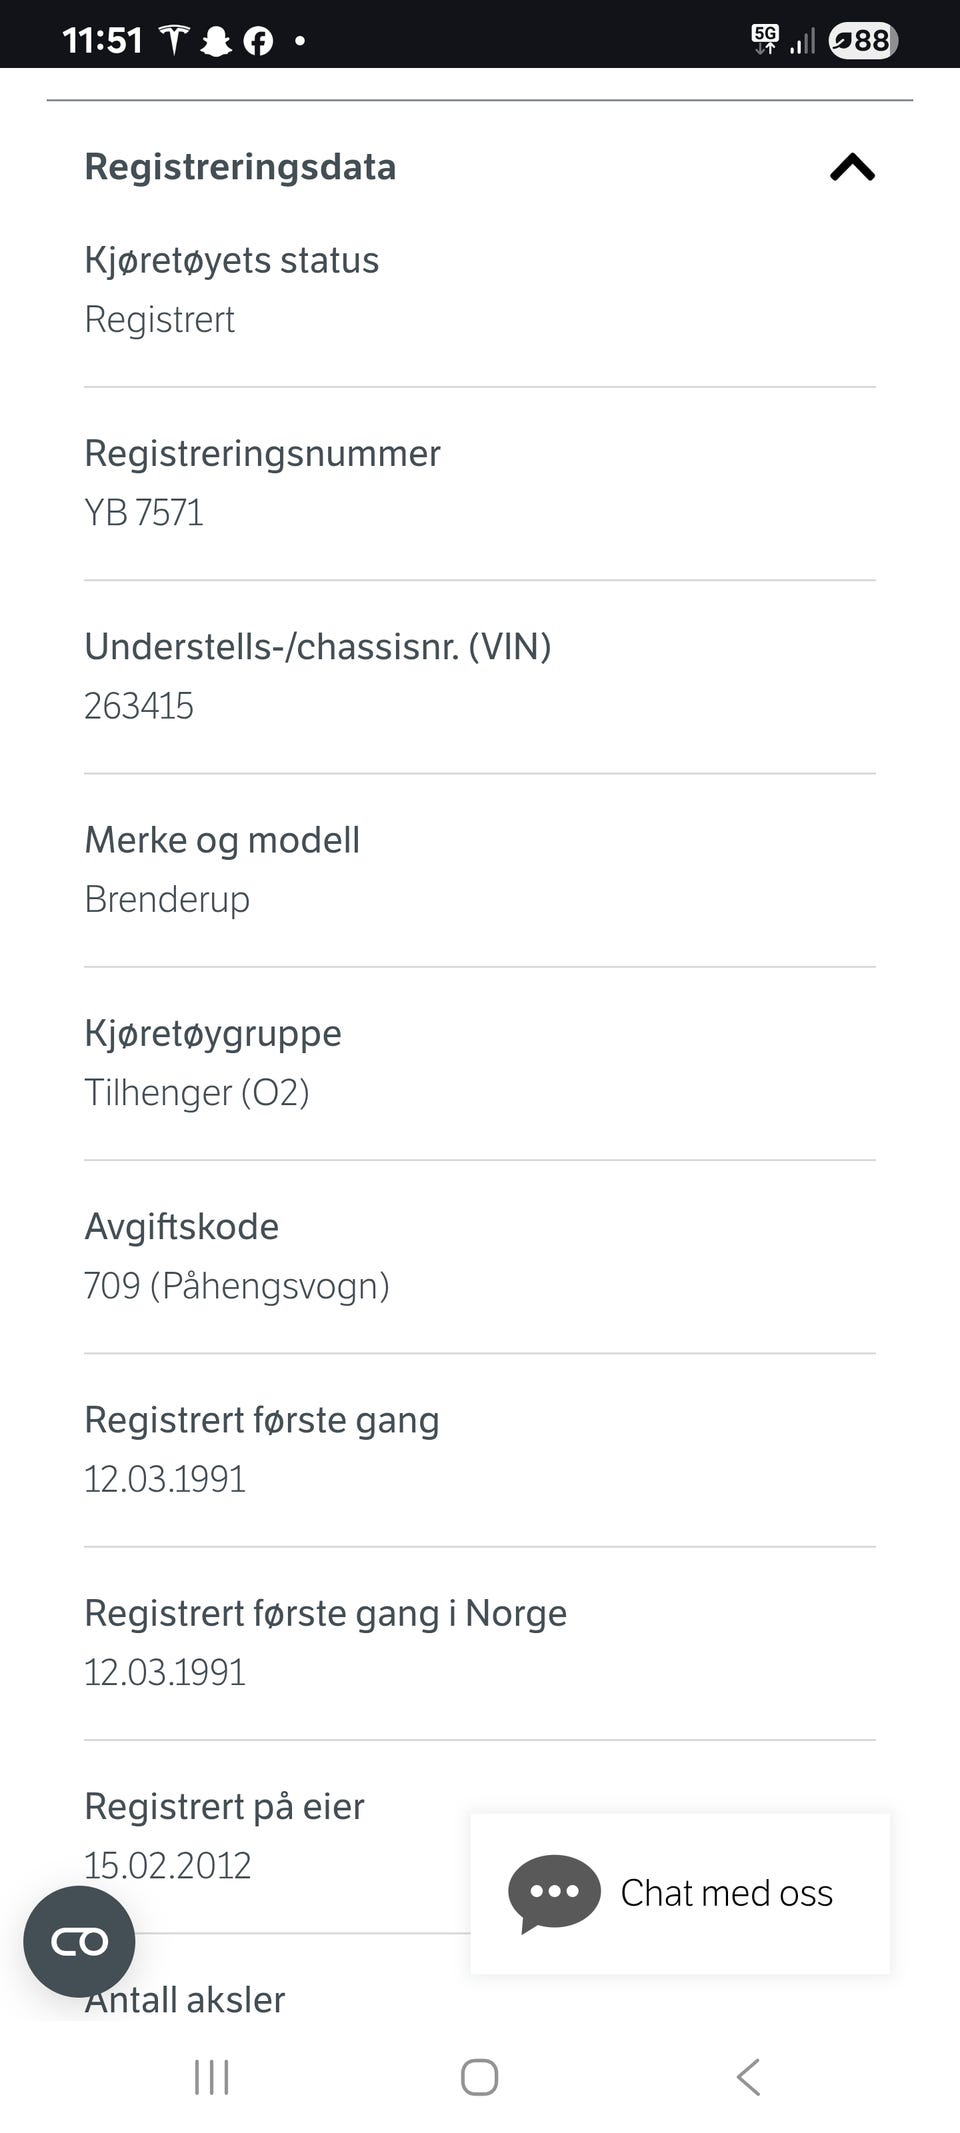960x2133 pixels.
Task: Collapse the Registreringsdata section chevron
Action: pyautogui.click(x=852, y=167)
